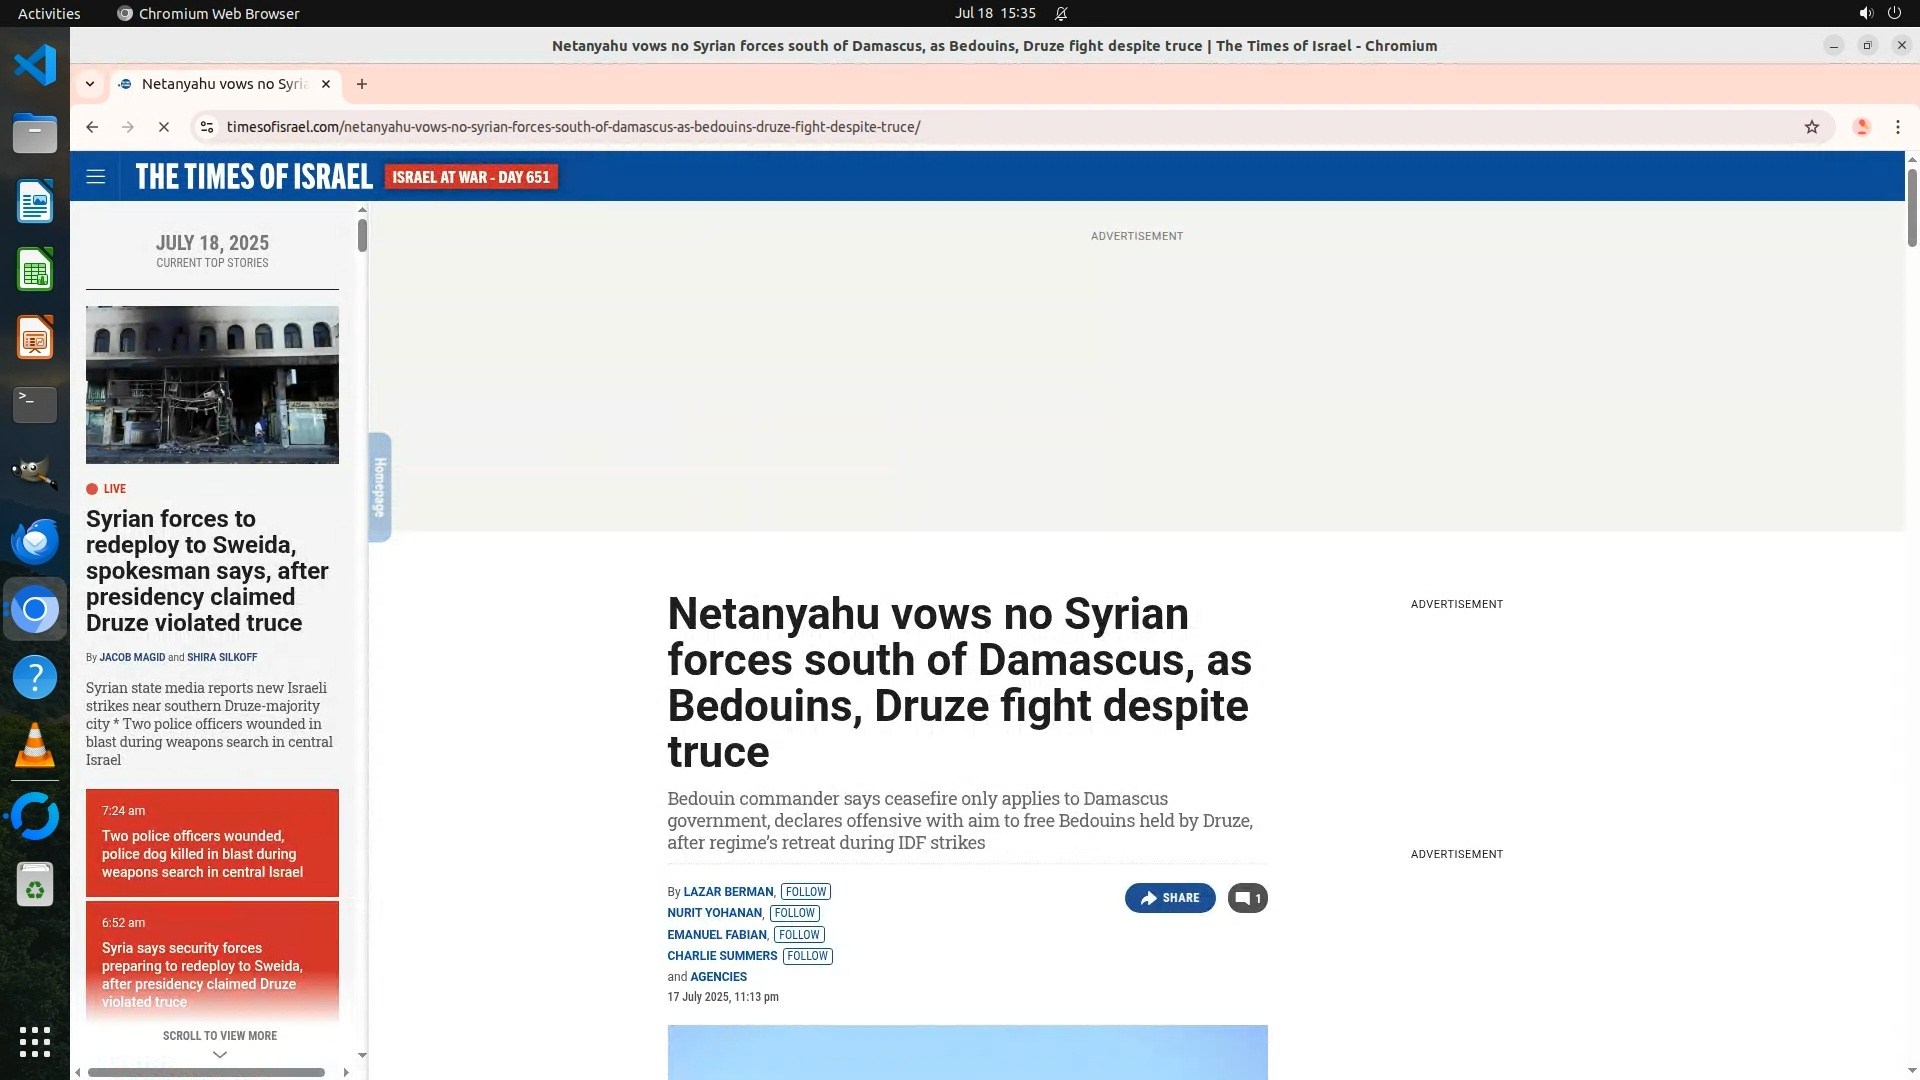Open the Israel at War Day 651 link
1920x1080 pixels.
[471, 177]
